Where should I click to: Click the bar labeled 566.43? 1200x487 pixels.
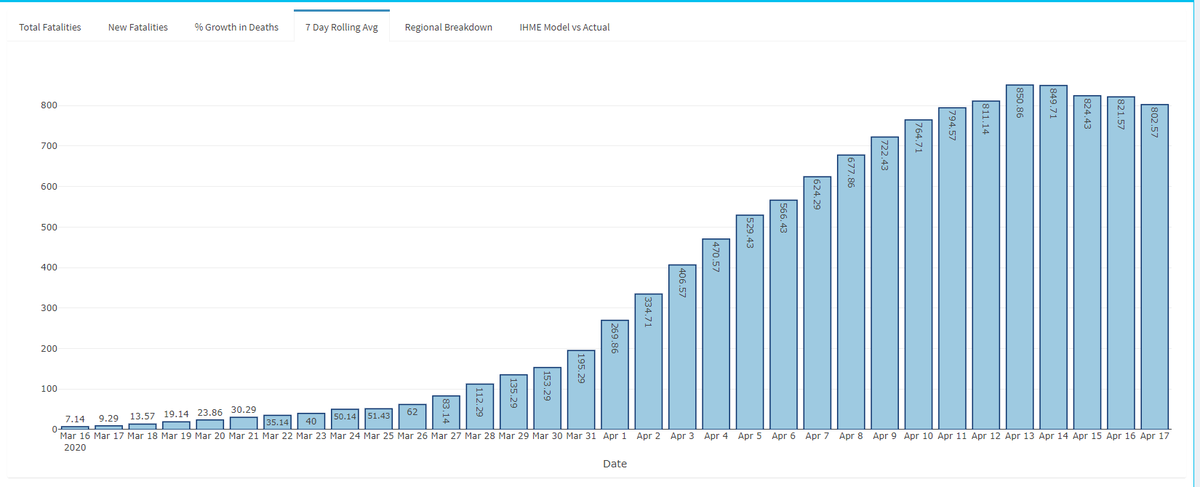[784, 314]
